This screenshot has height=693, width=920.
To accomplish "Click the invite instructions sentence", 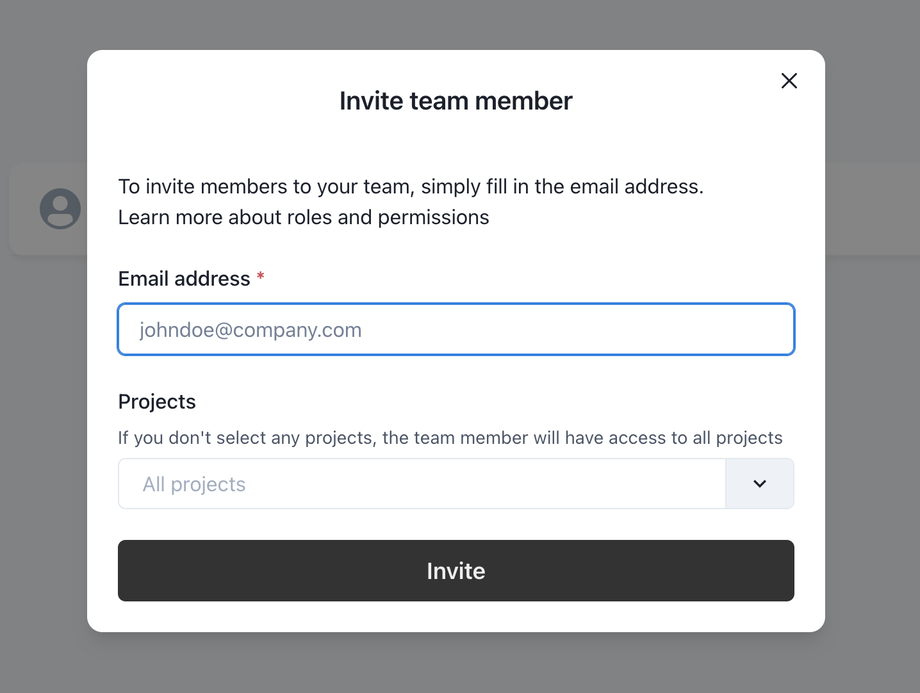I will click(411, 187).
